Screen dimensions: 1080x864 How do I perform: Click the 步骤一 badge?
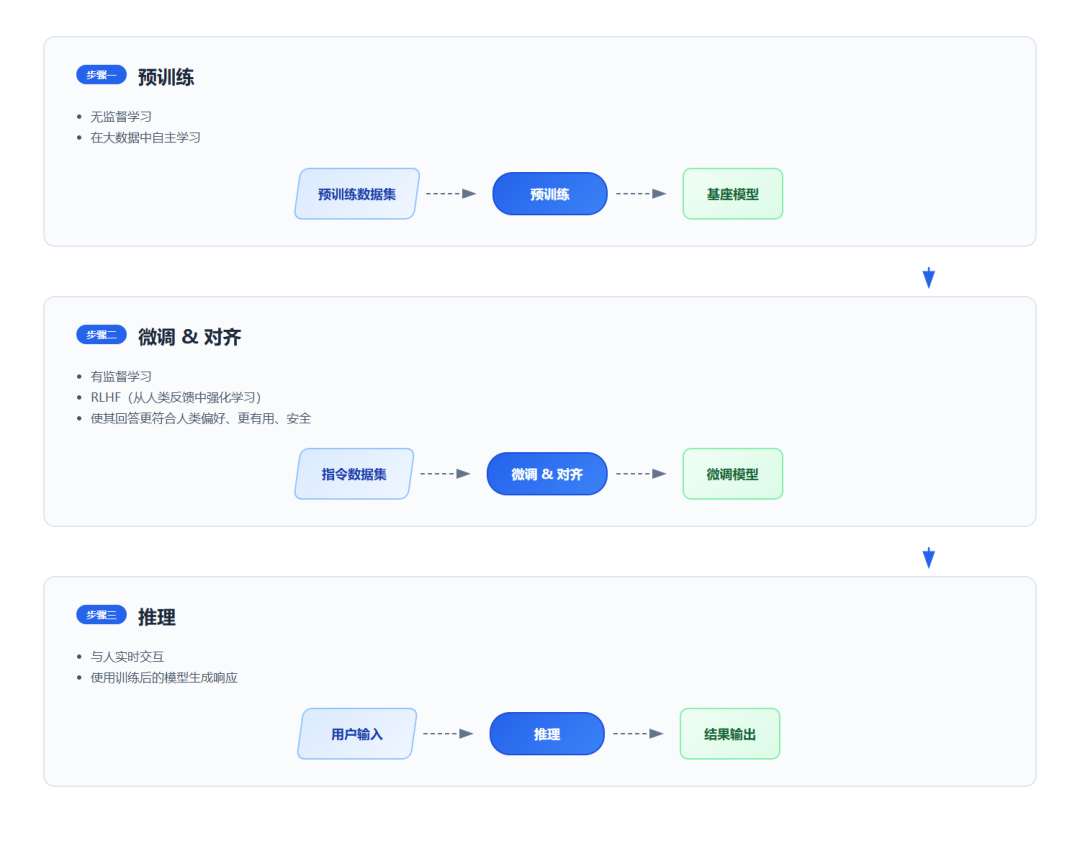[x=101, y=74]
